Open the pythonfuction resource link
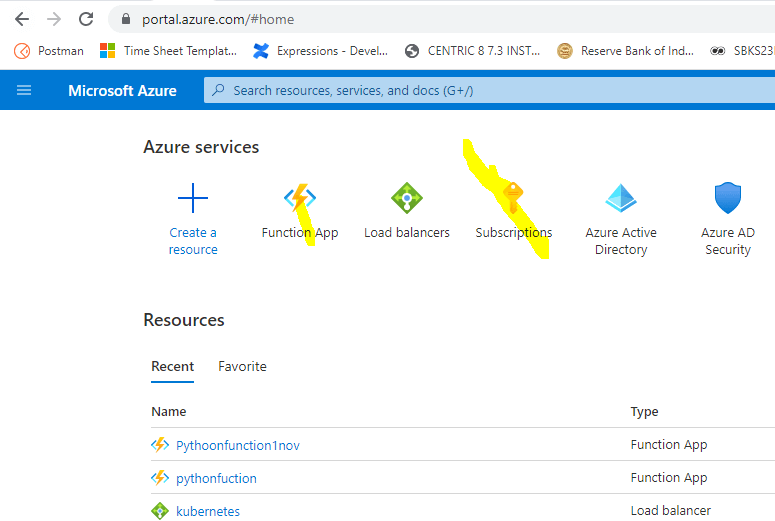This screenshot has height=521, width=775. (x=216, y=478)
